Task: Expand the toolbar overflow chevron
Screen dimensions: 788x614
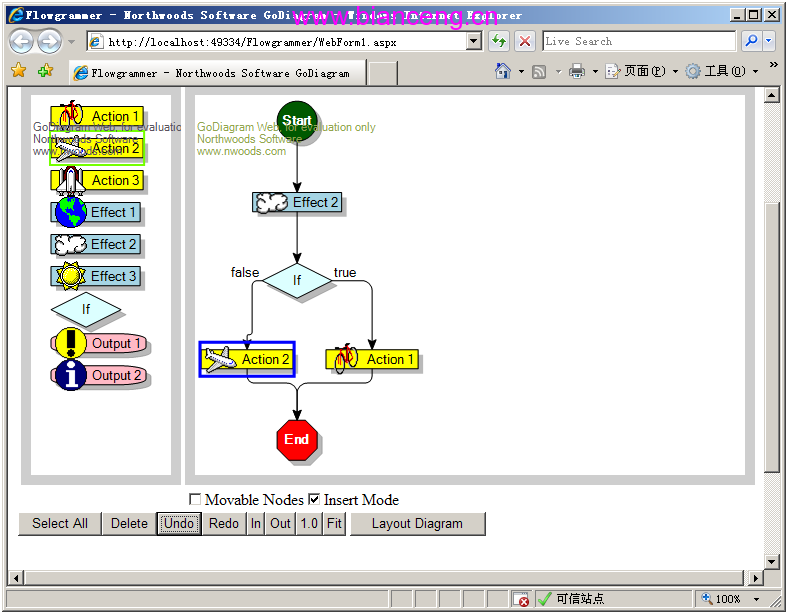Action: coord(773,64)
